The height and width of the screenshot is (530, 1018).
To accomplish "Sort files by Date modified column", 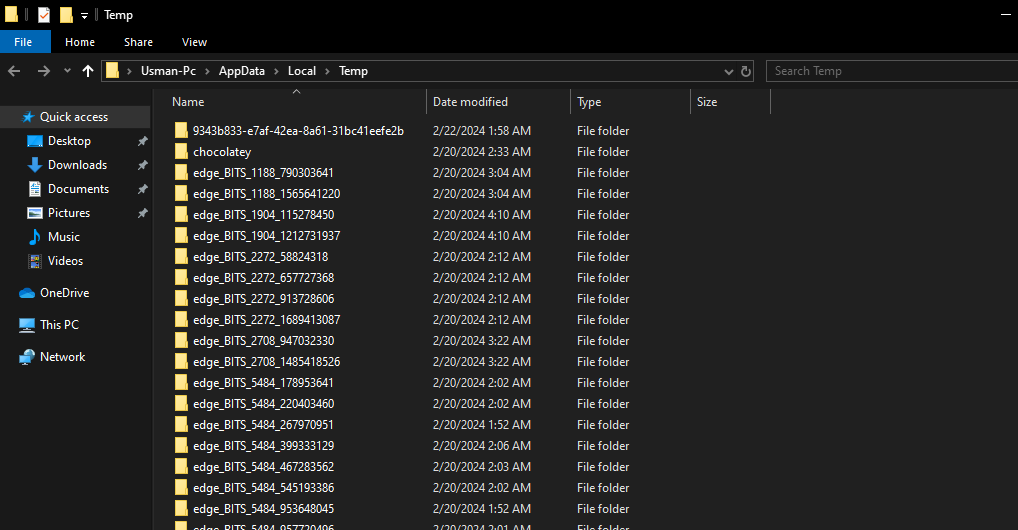I will [470, 102].
